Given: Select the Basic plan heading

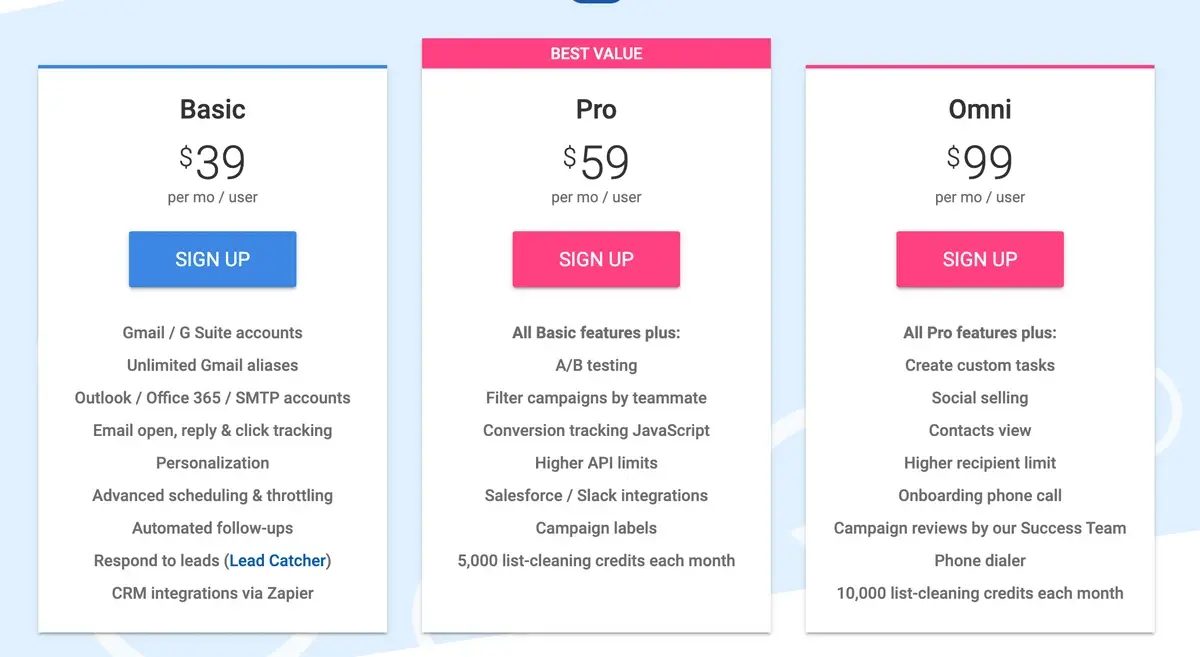Looking at the screenshot, I should [212, 109].
